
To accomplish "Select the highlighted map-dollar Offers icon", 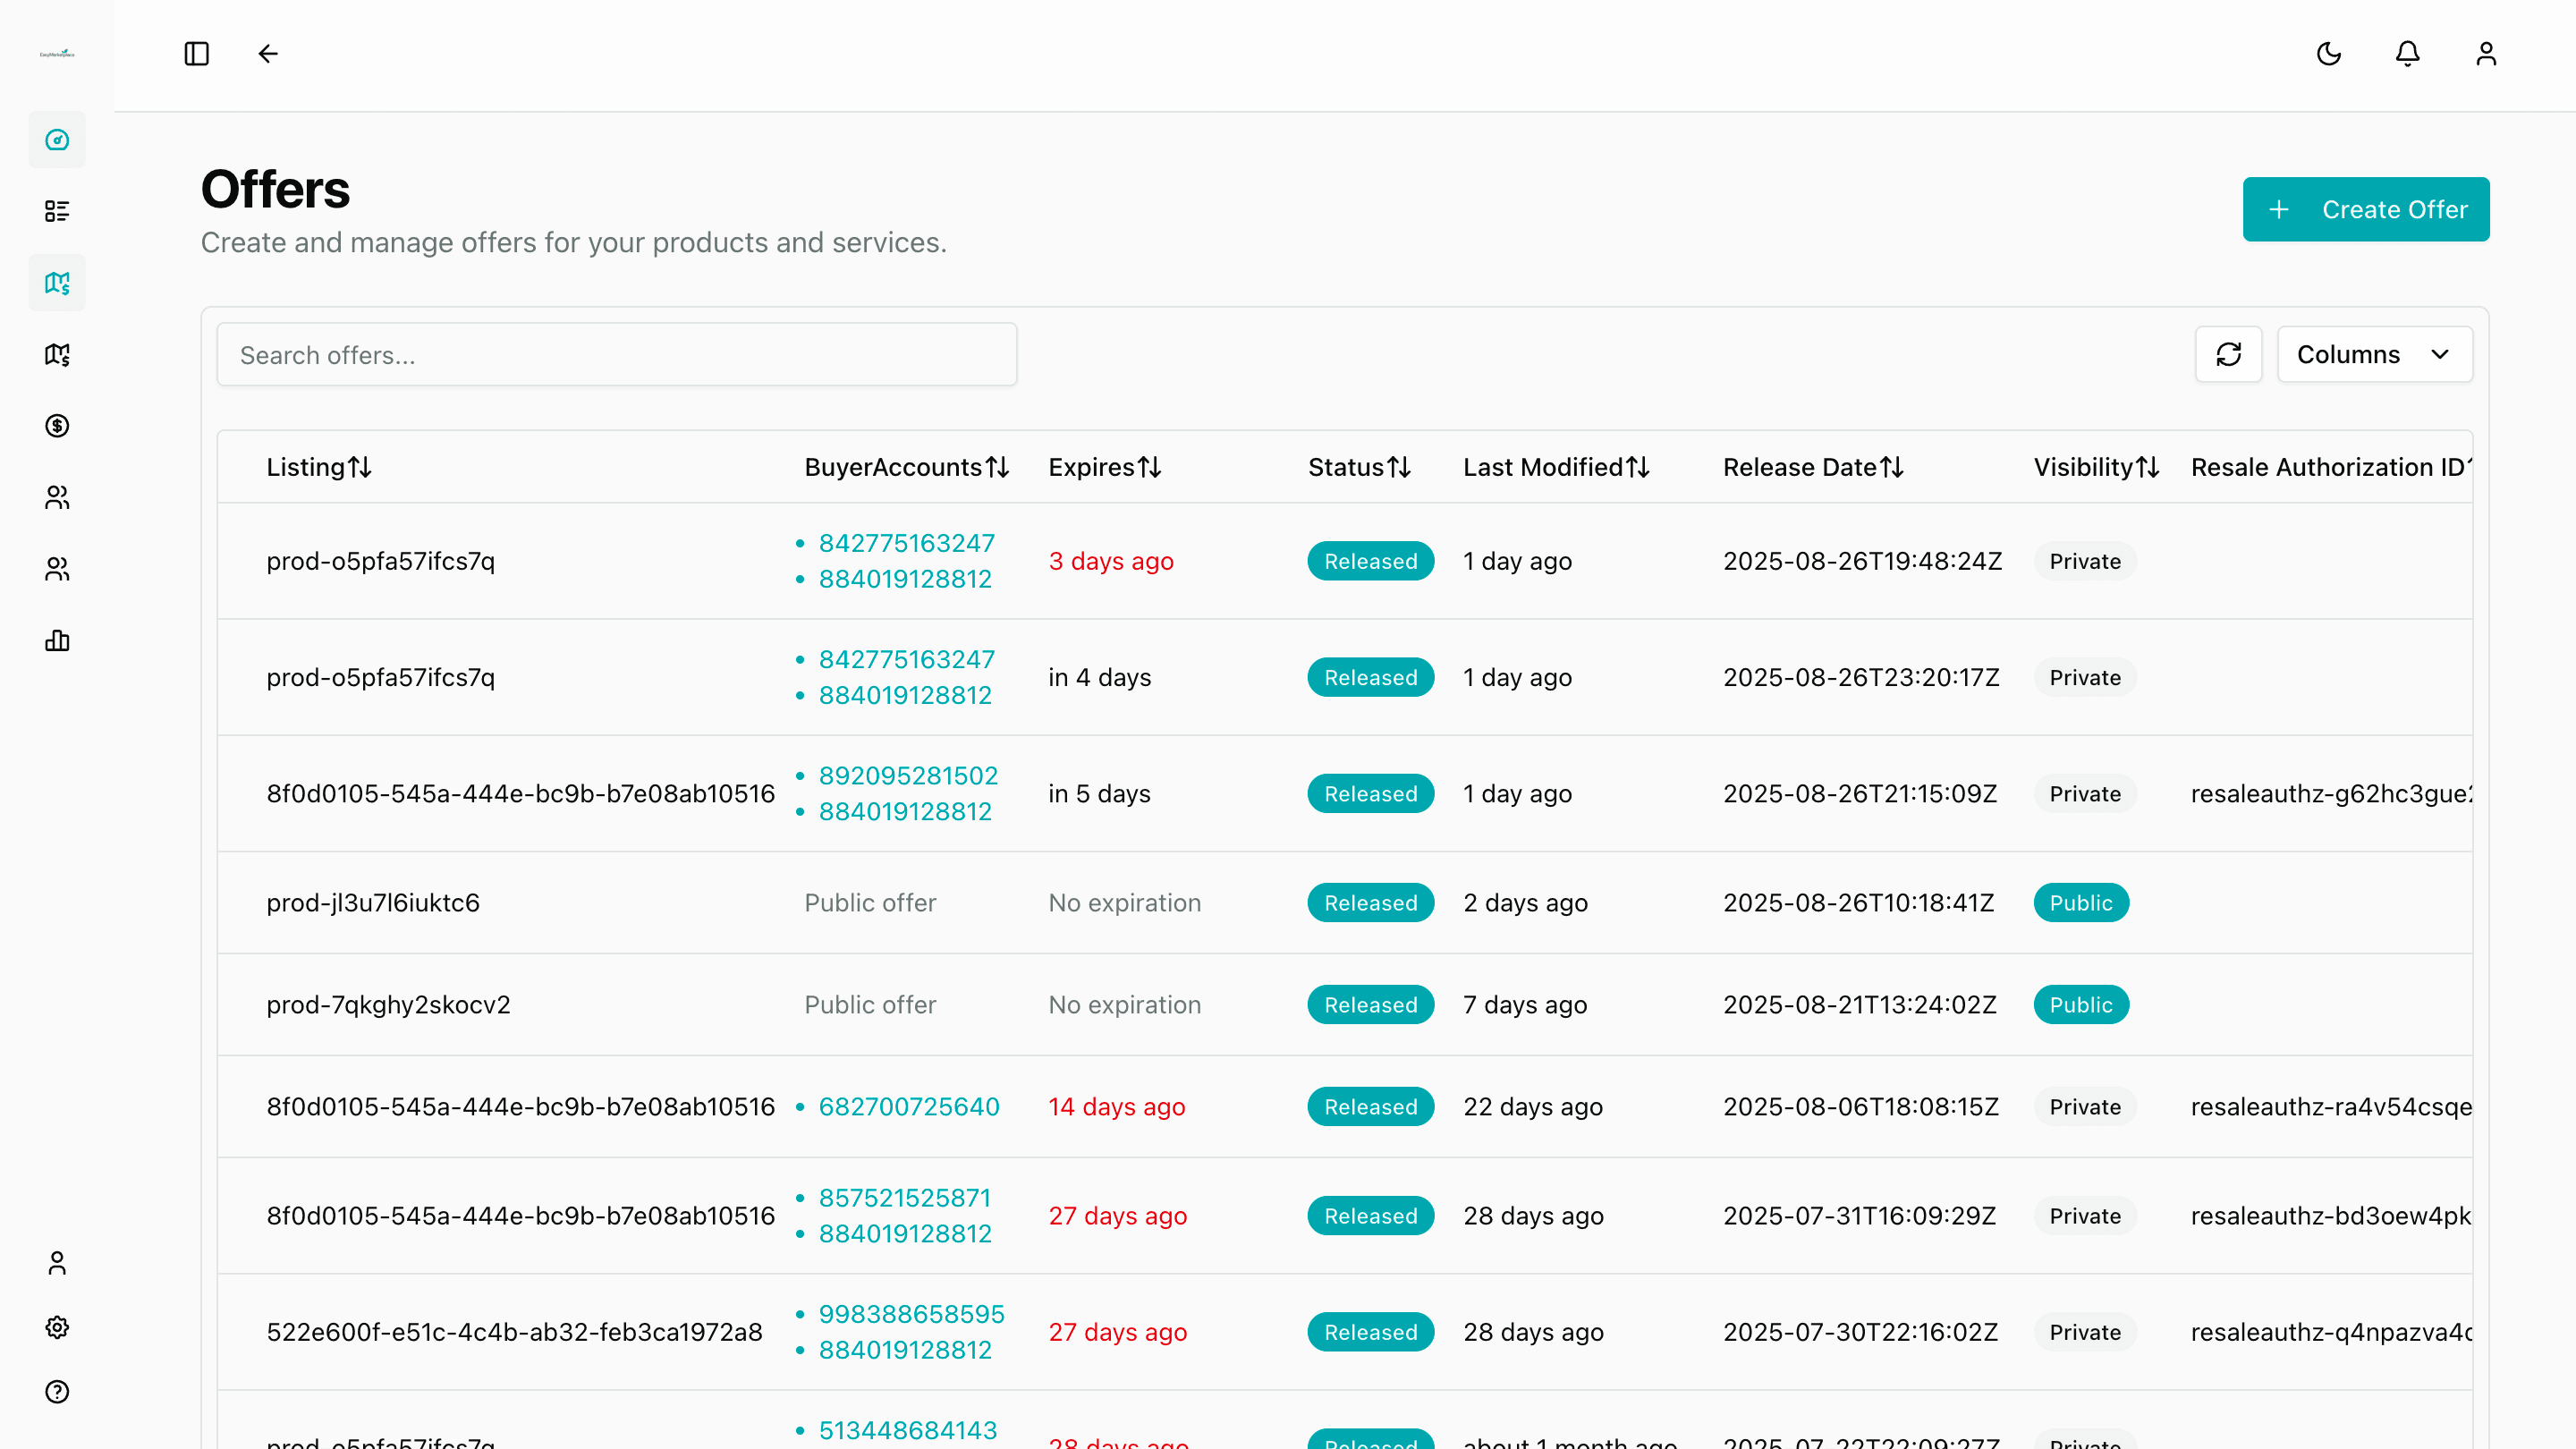I will click(57, 283).
